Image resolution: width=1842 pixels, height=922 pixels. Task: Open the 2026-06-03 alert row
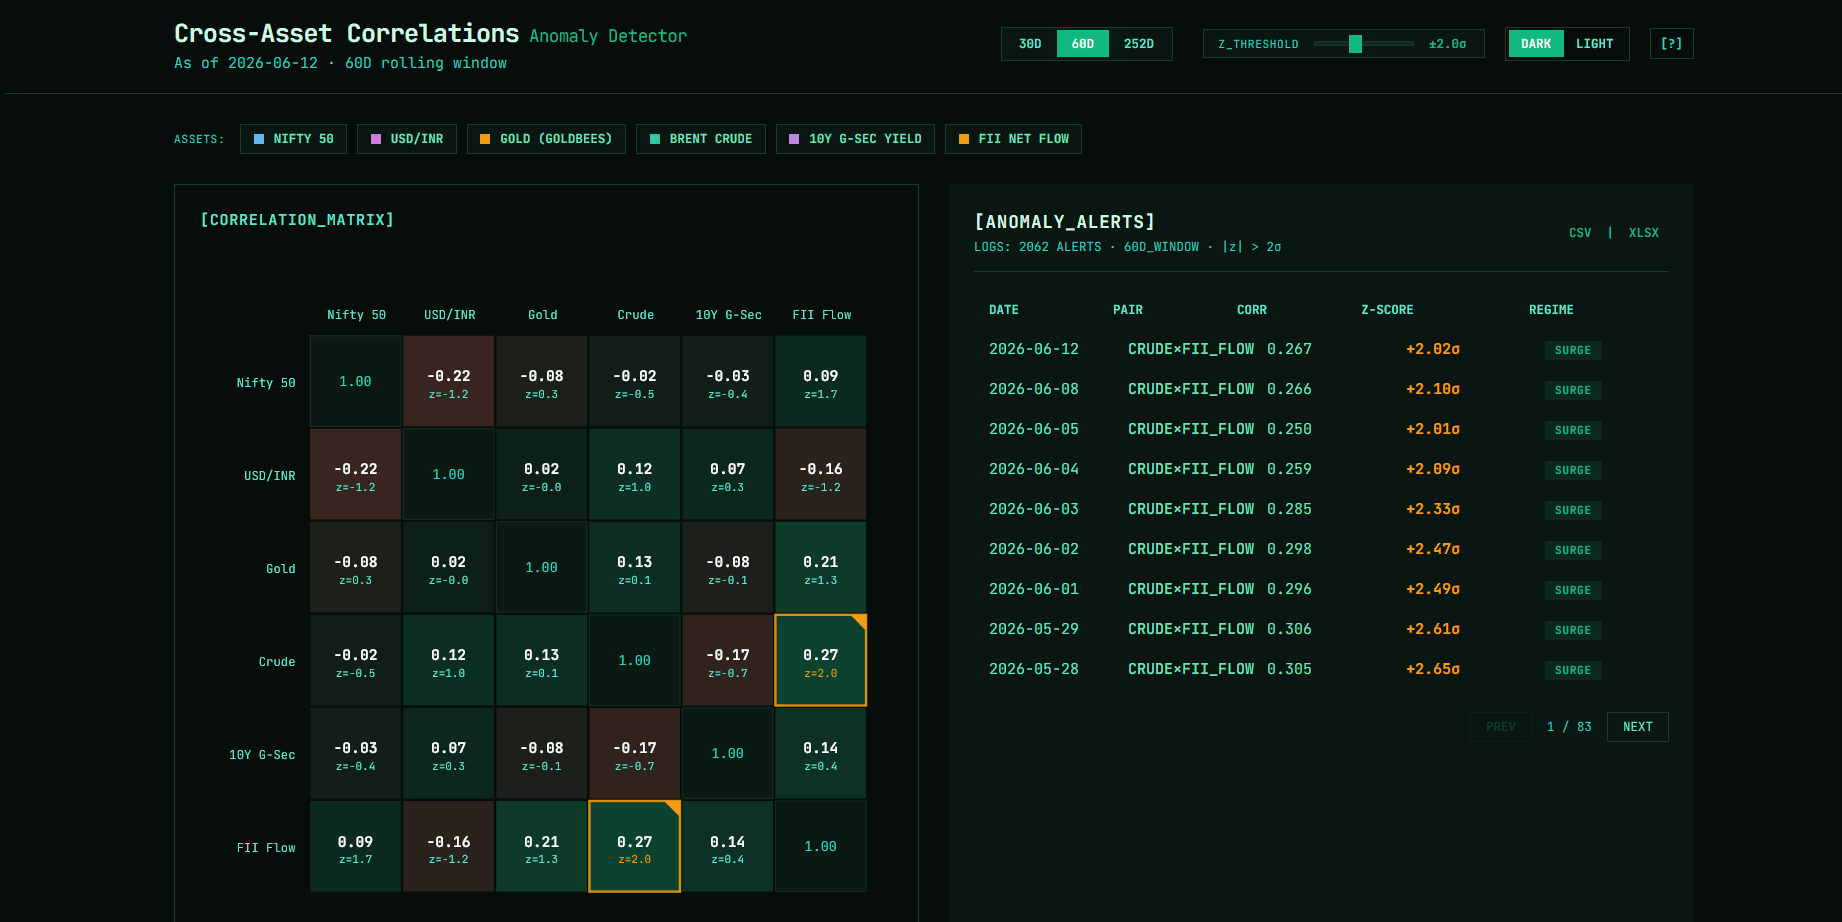point(1321,509)
